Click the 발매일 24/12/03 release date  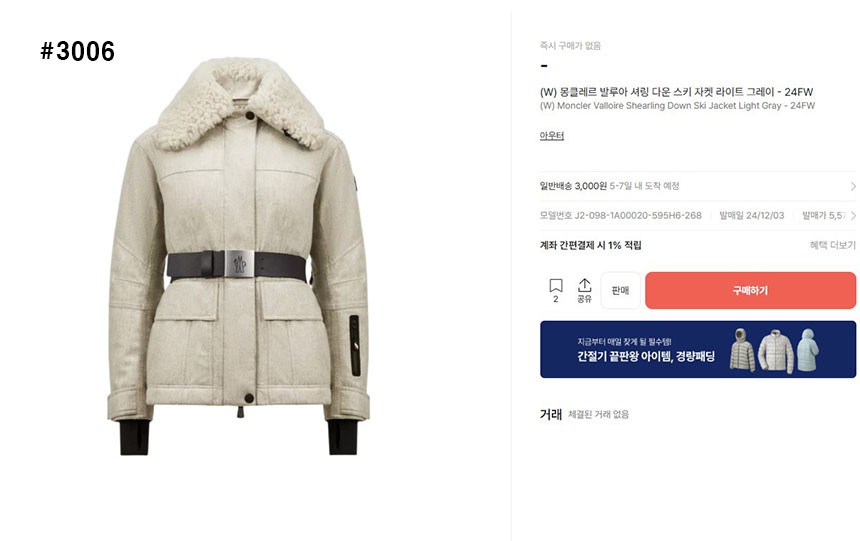point(752,216)
